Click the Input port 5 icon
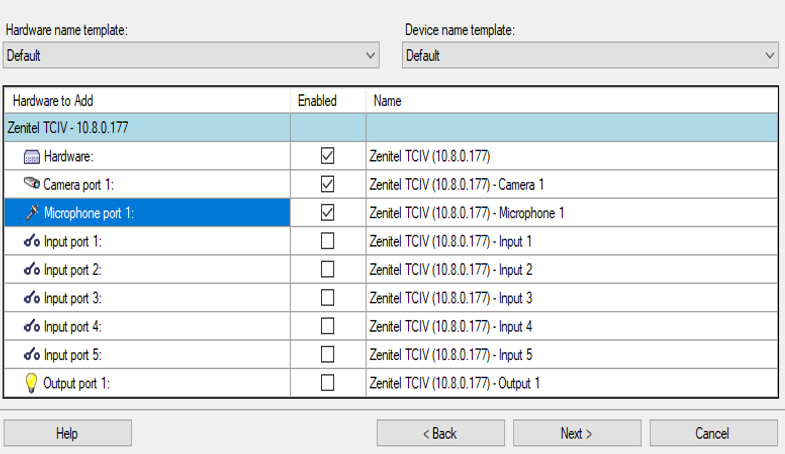This screenshot has width=785, height=454. coord(31,354)
